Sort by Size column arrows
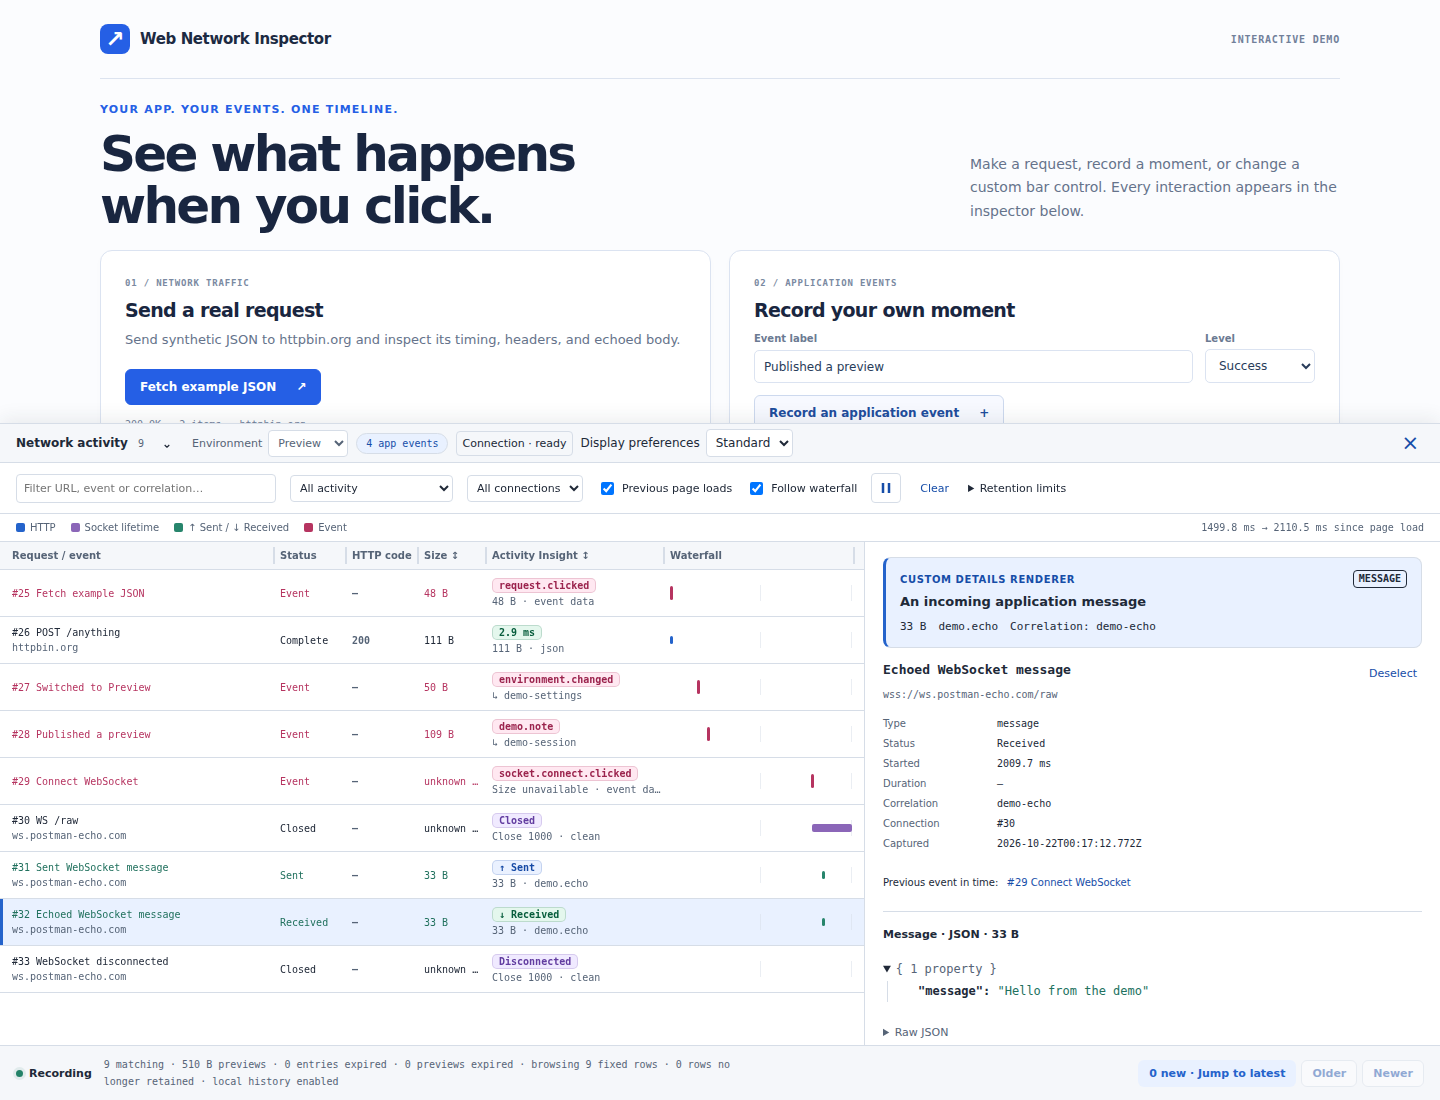 (455, 555)
